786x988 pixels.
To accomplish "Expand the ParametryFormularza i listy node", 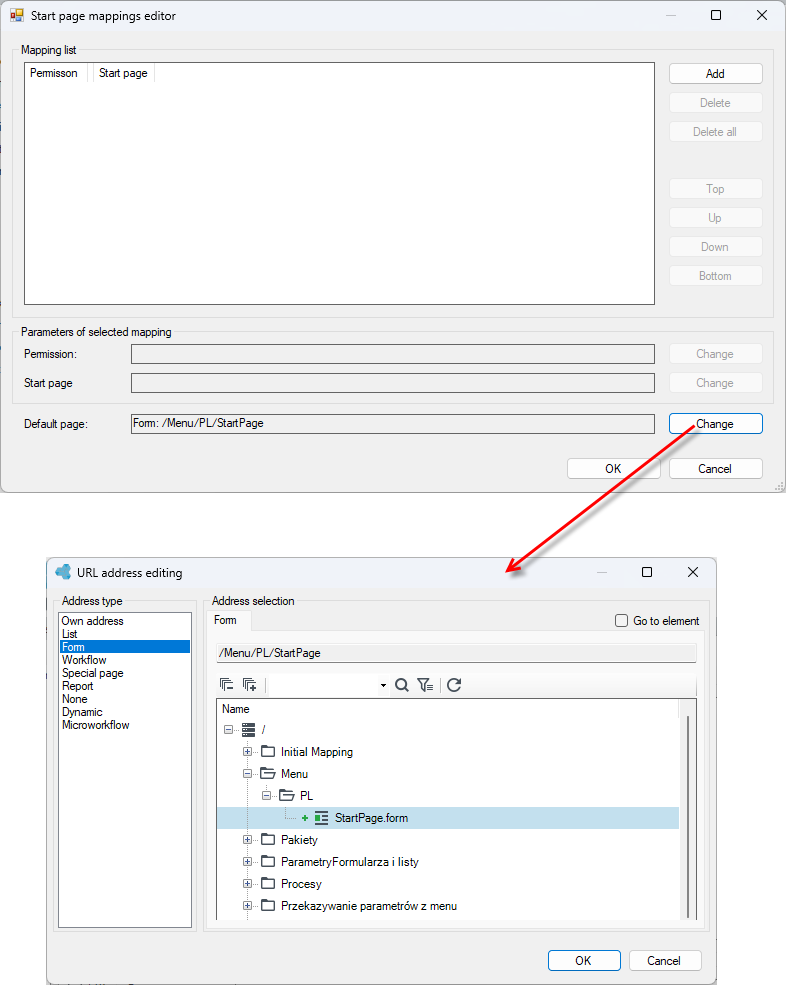I will 247,862.
